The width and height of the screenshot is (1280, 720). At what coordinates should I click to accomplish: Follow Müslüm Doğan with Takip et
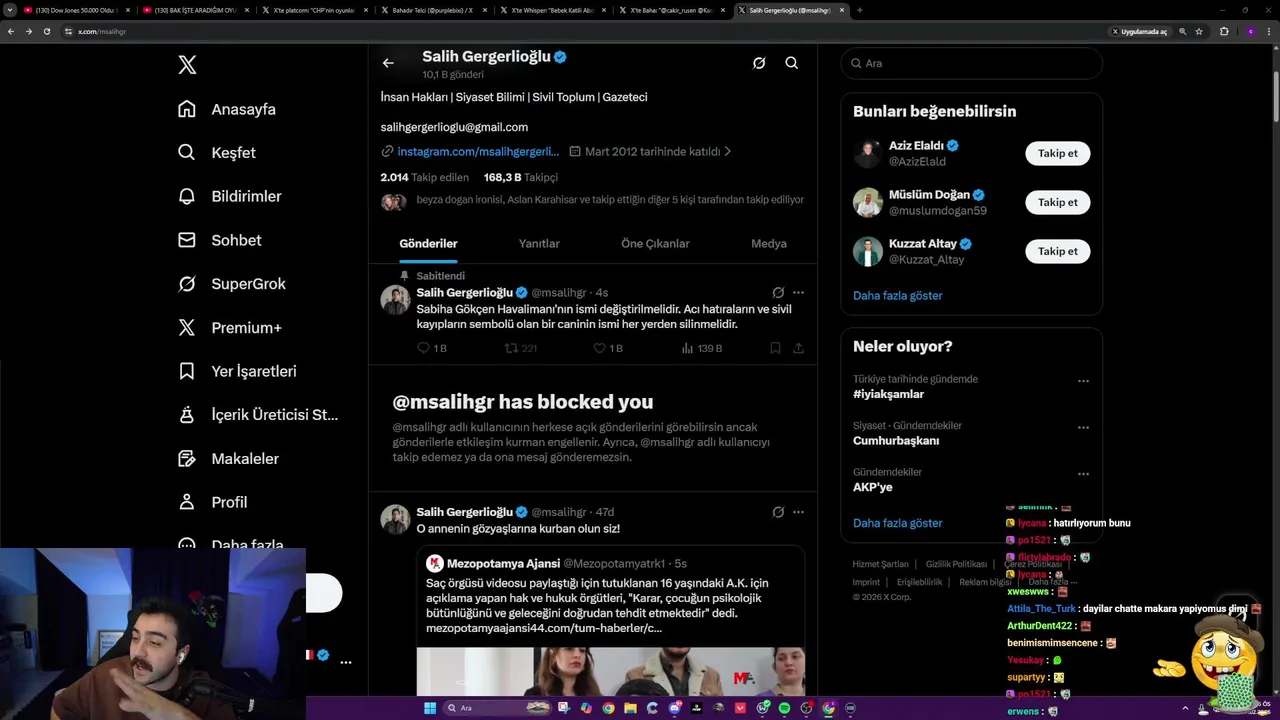[x=1057, y=202]
